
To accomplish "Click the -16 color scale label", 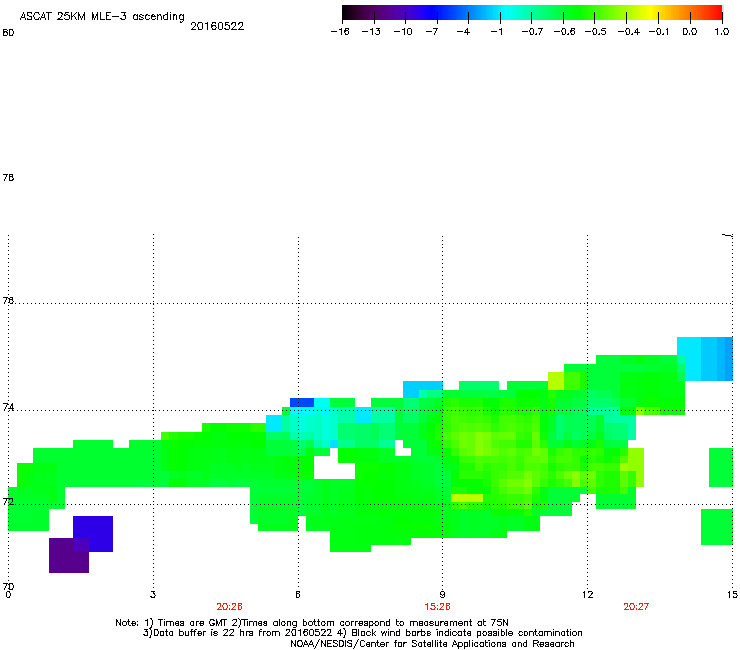I will (340, 32).
